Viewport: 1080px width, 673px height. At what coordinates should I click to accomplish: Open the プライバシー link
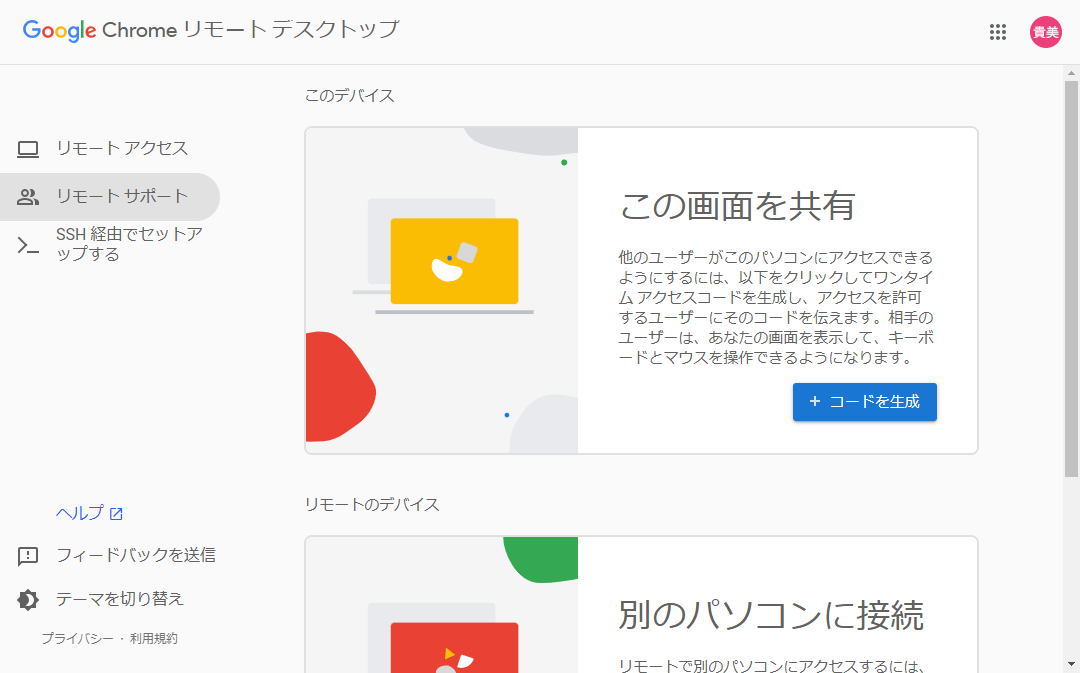tap(77, 639)
